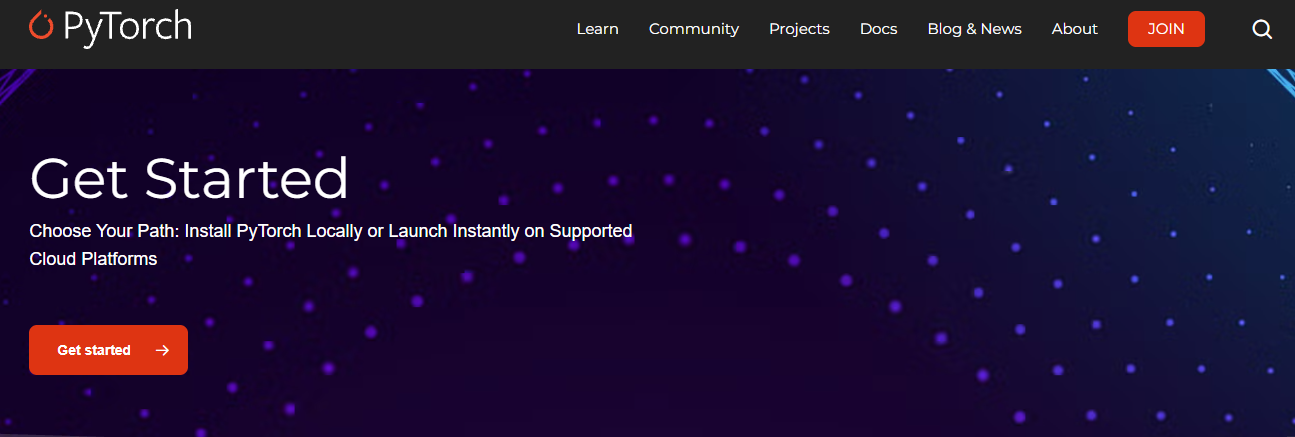1295x437 pixels.
Task: Click the PyTorch wordmark text in header
Action: tap(127, 28)
